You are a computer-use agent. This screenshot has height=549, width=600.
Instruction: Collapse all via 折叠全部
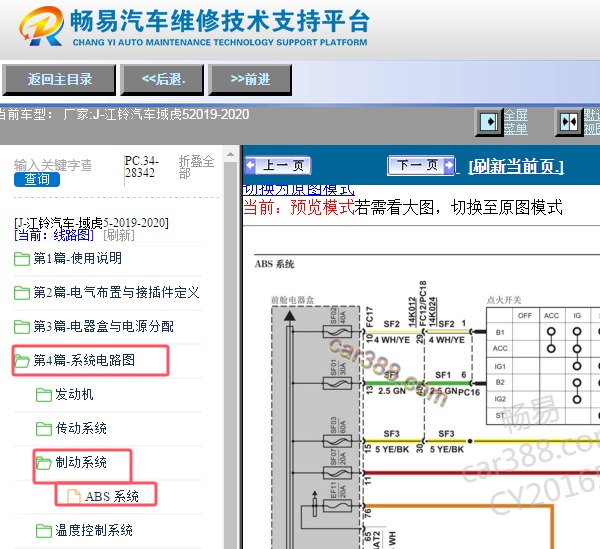[x=196, y=167]
